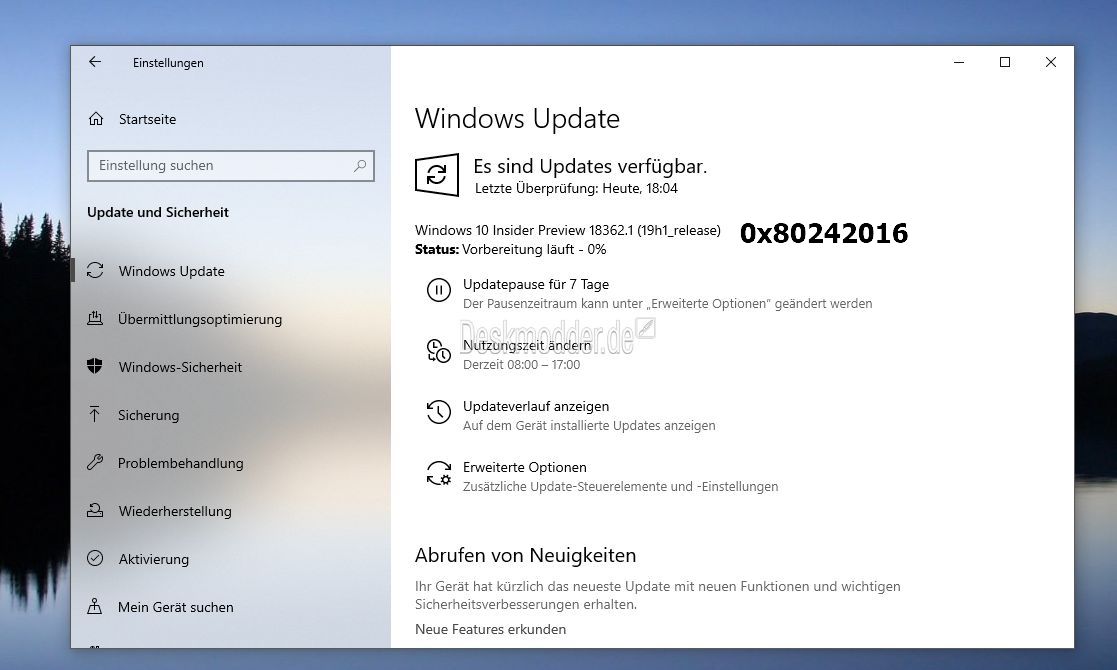
Task: Click the gear icon for Erweiterte Optionen
Action: click(439, 473)
